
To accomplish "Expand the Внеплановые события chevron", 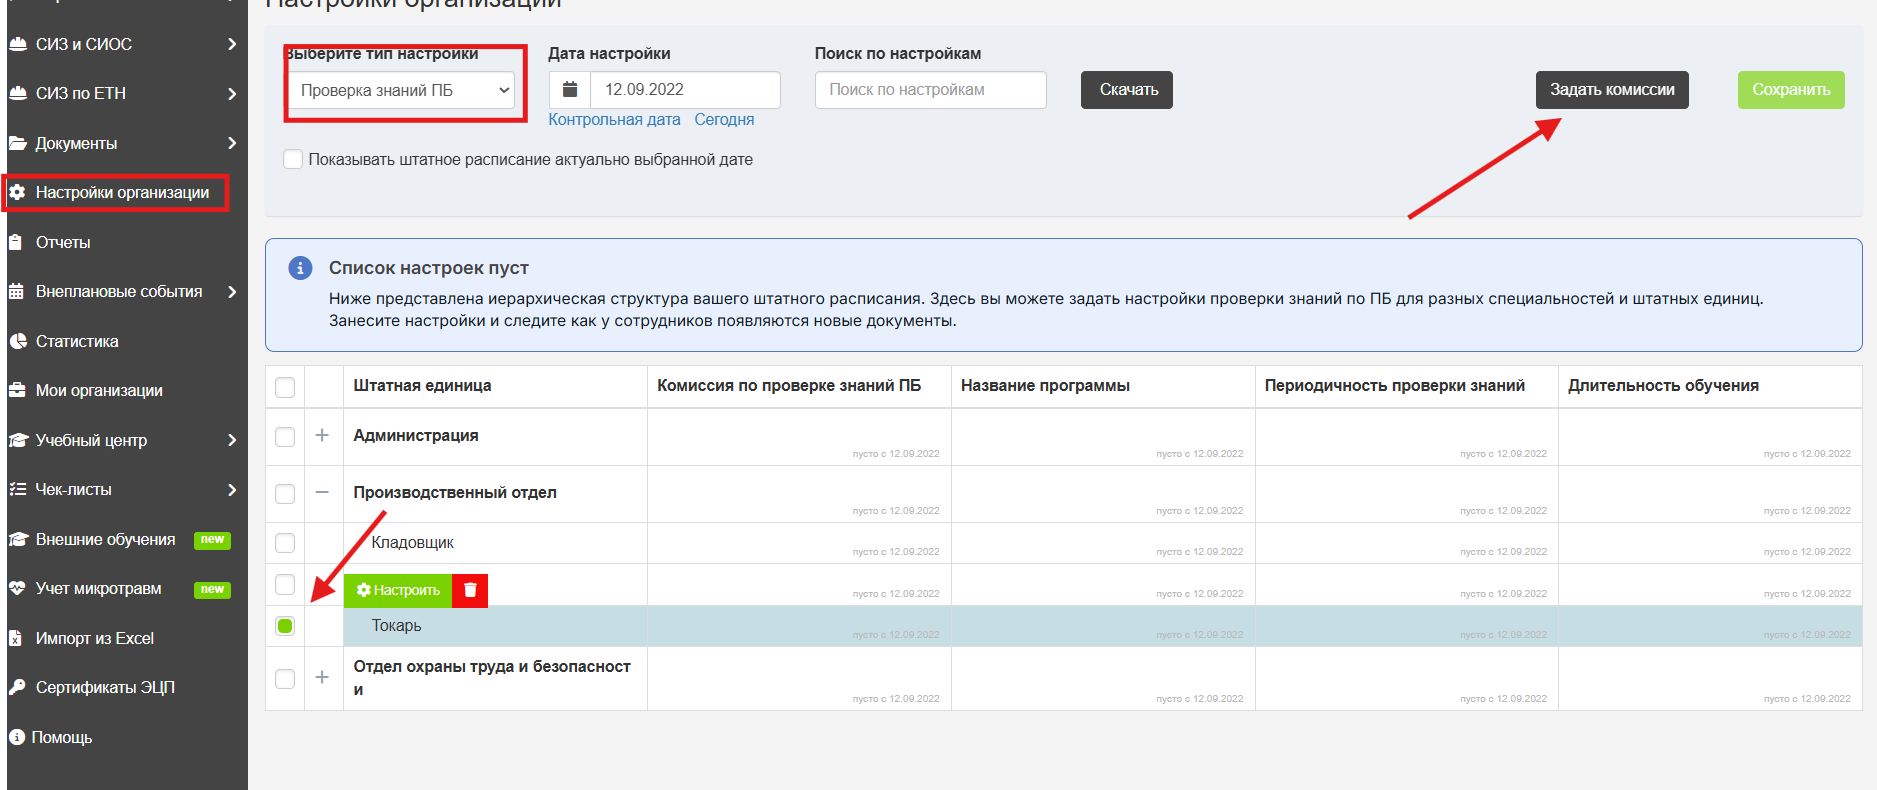I will pos(232,291).
